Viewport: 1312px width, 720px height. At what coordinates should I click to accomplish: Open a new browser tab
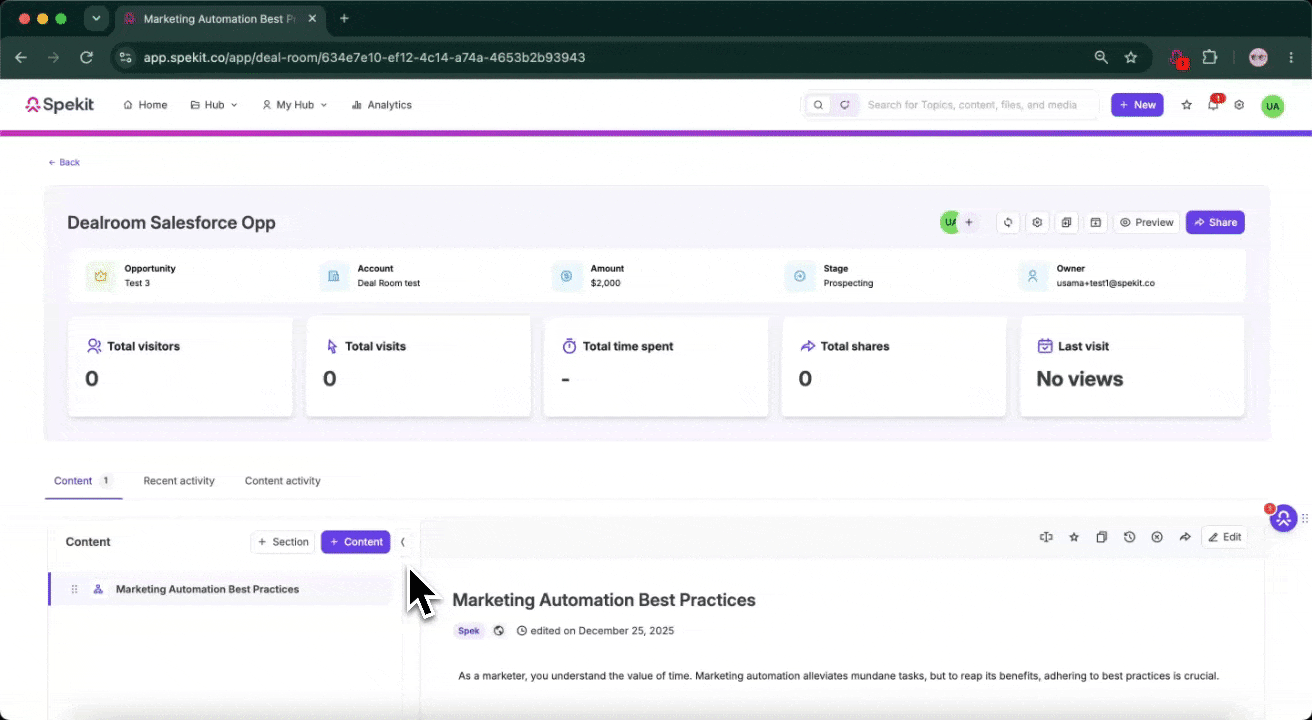click(344, 19)
